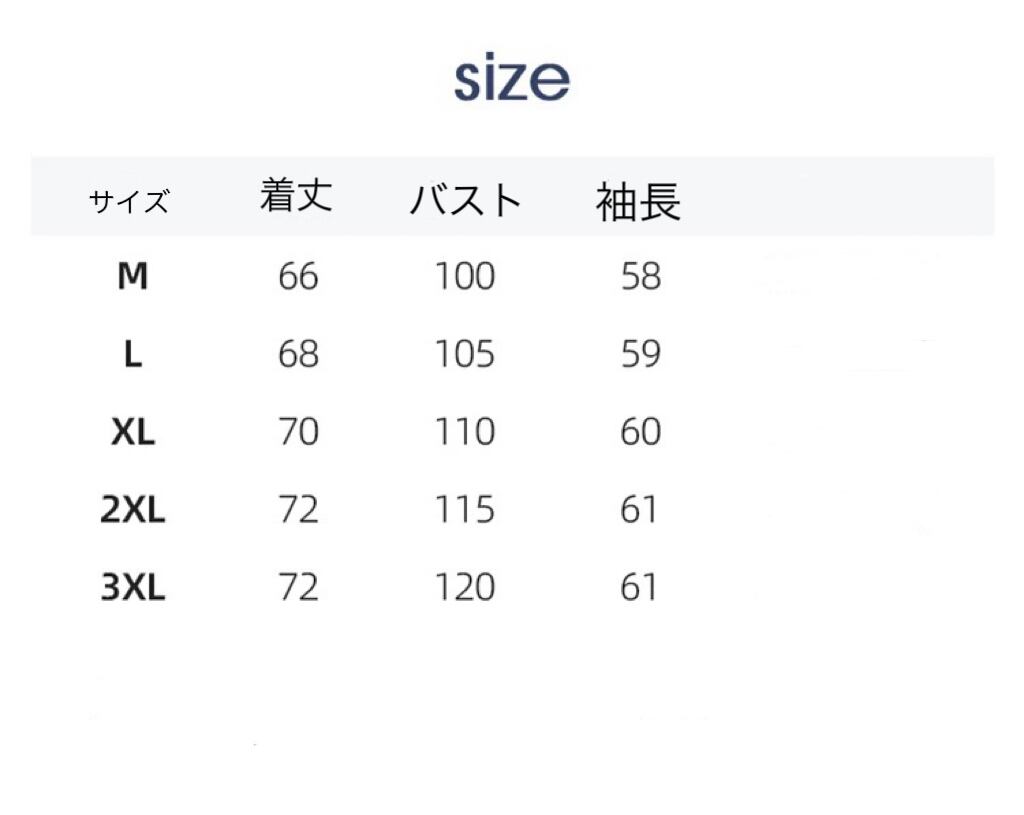Click the sleeve value 58 for M
The image size is (1024, 815).
pyautogui.click(x=640, y=276)
